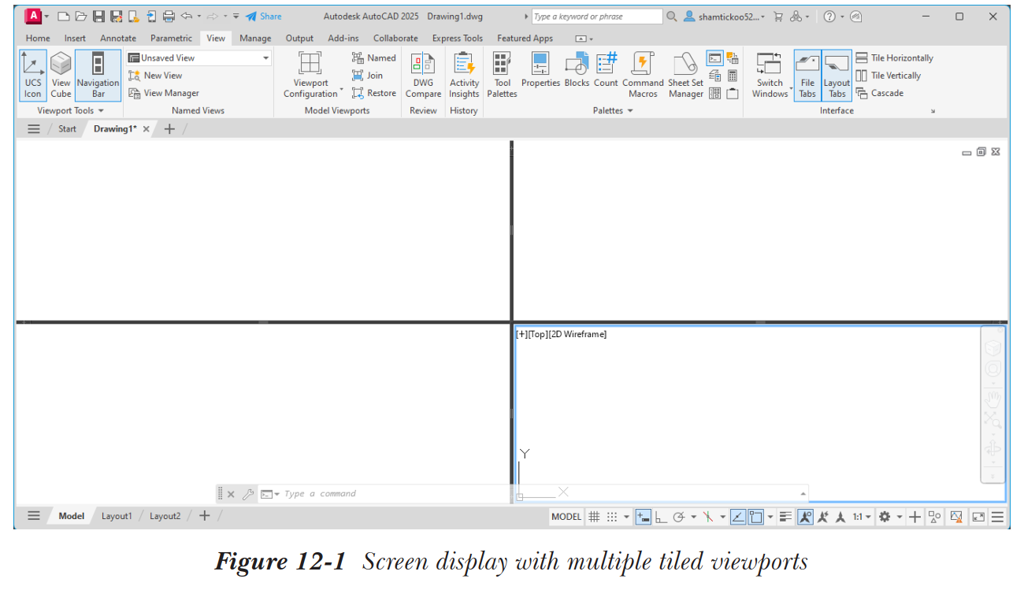Open the Properties palette
The image size is (1024, 590).
click(540, 70)
